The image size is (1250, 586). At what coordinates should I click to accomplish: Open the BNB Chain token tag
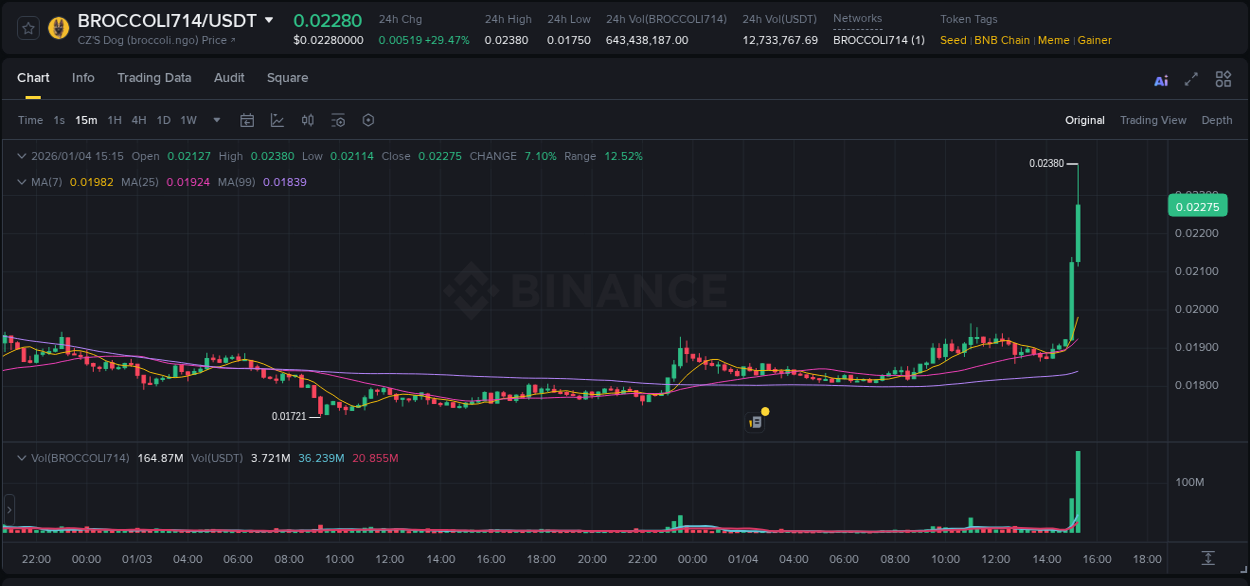(x=1002, y=40)
